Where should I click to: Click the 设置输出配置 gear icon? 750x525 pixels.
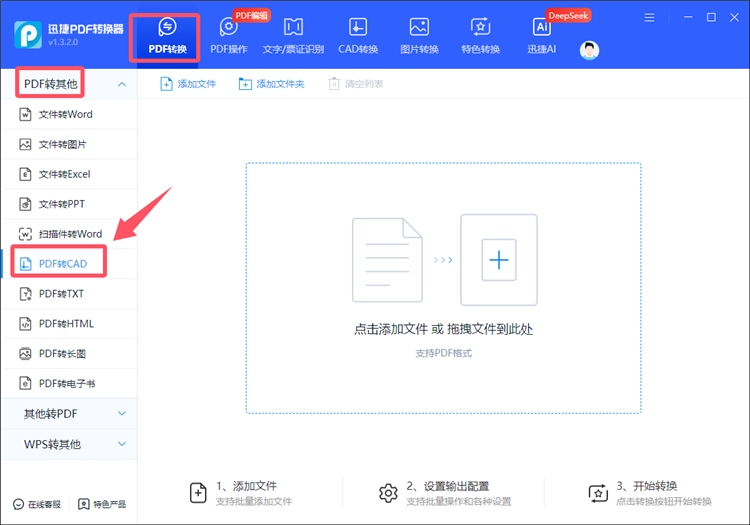pyautogui.click(x=388, y=493)
